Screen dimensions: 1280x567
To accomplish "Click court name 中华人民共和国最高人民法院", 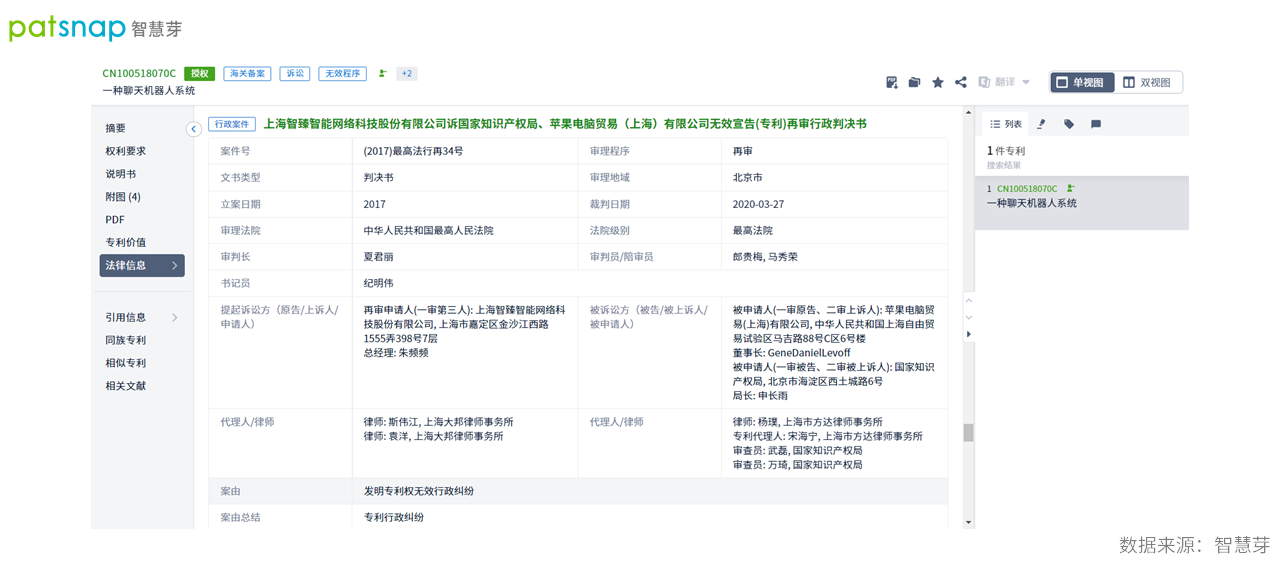I will [x=428, y=230].
